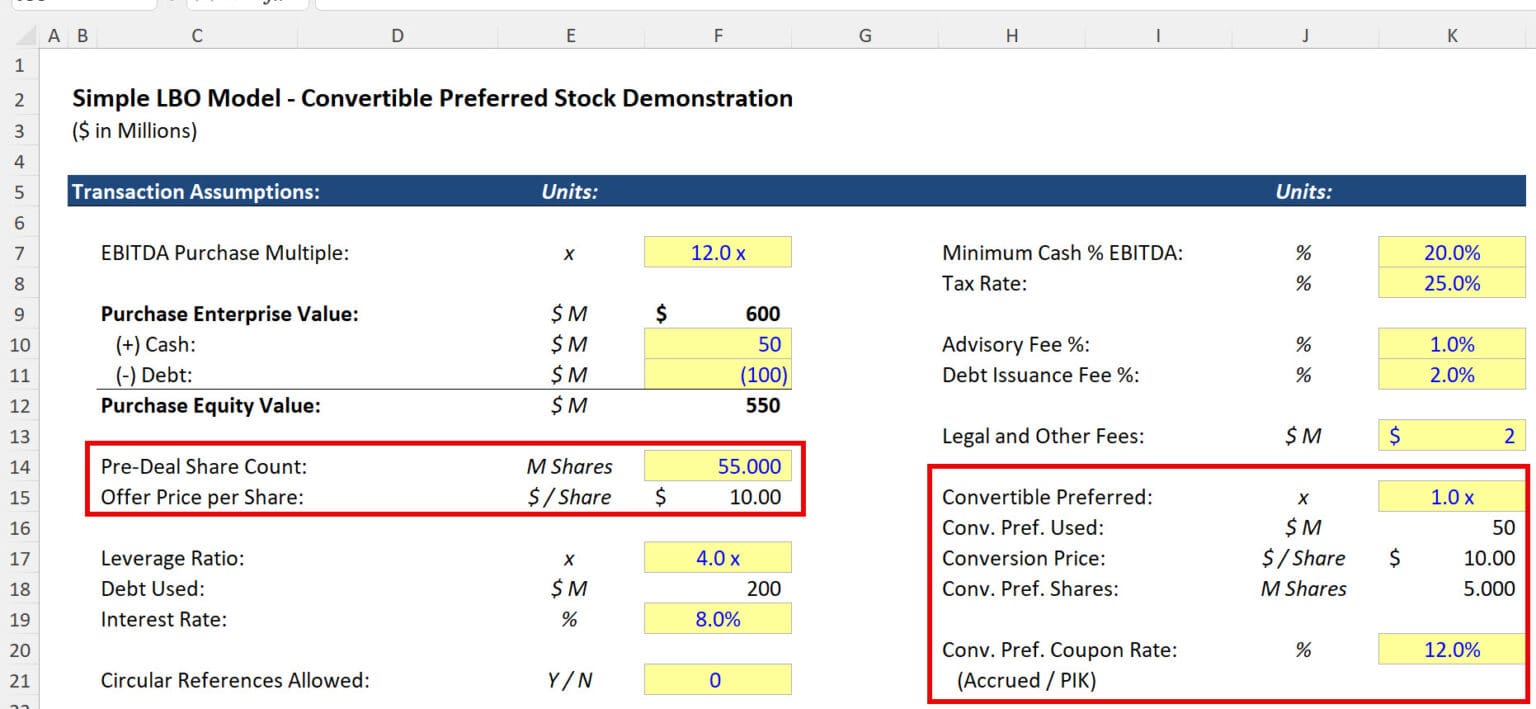
Task: Select the Debt Issuance Fee % cell
Action: pyautogui.click(x=1451, y=374)
